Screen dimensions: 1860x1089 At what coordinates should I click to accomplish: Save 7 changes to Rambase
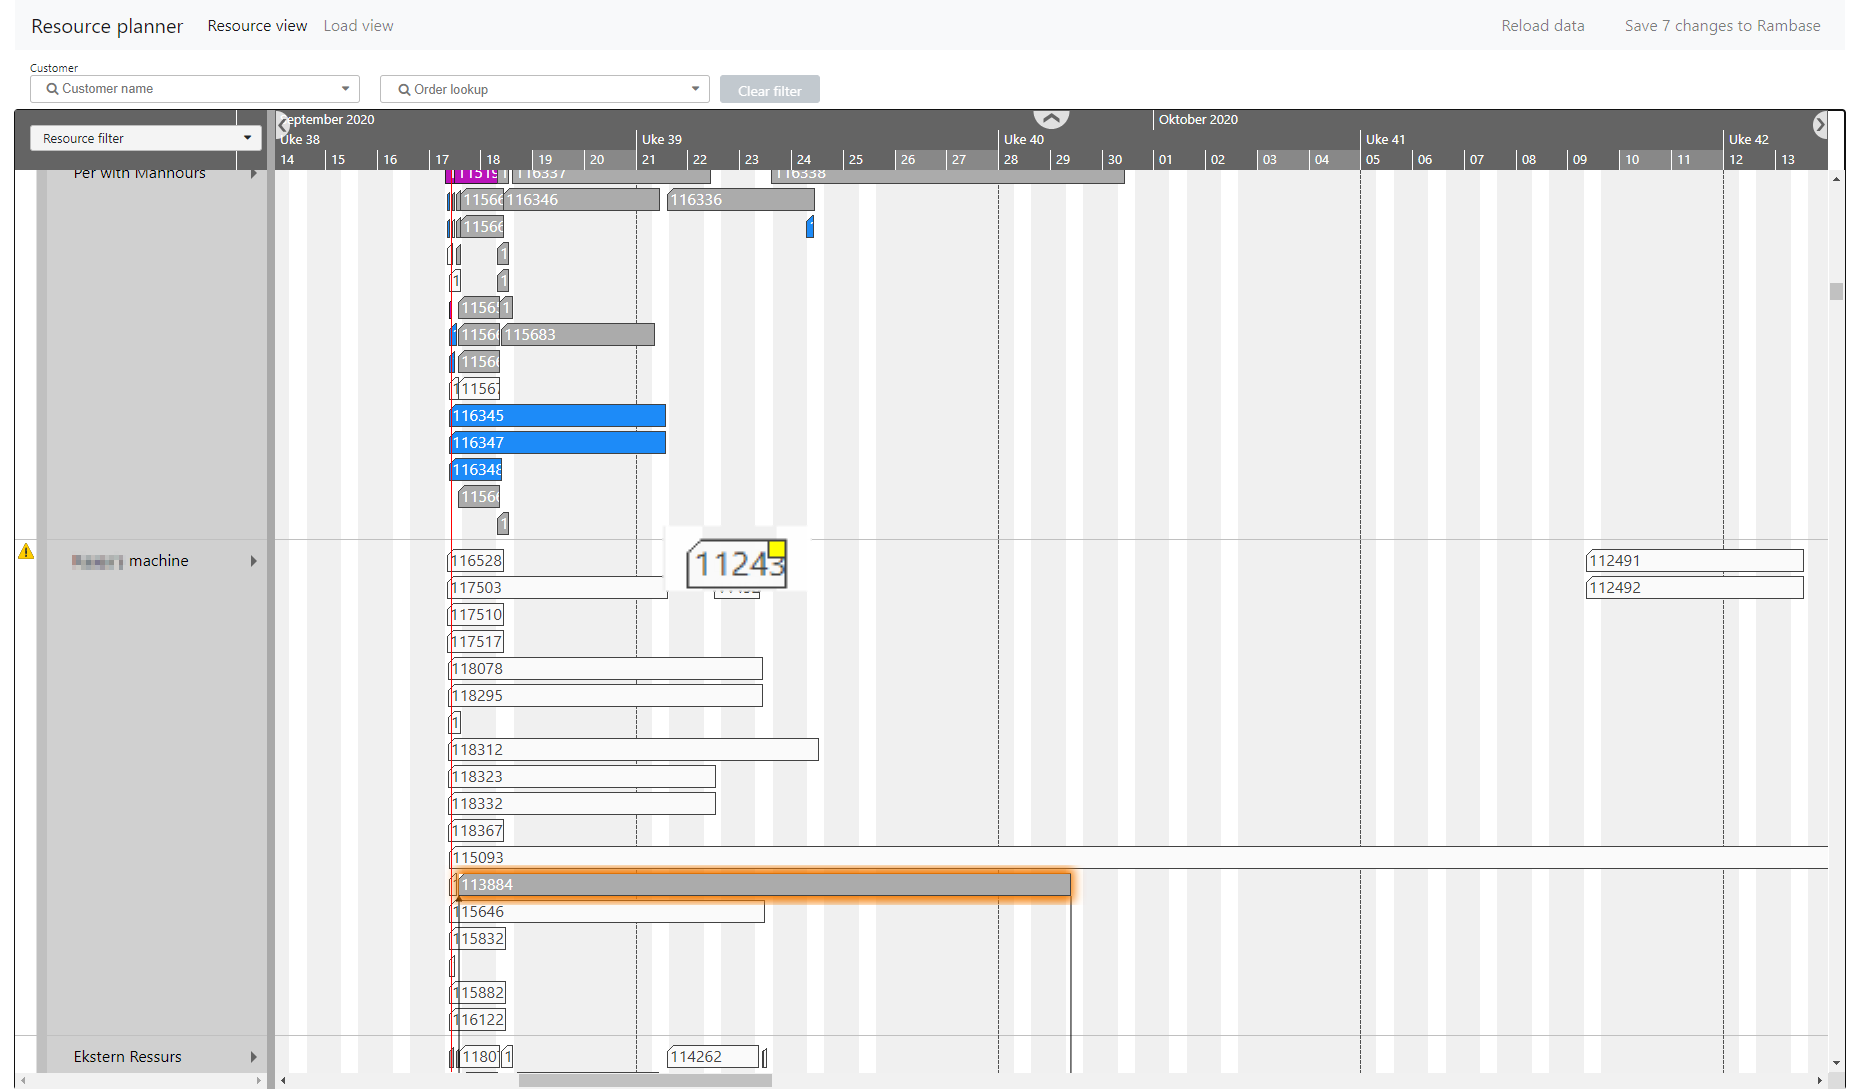pyautogui.click(x=1722, y=26)
